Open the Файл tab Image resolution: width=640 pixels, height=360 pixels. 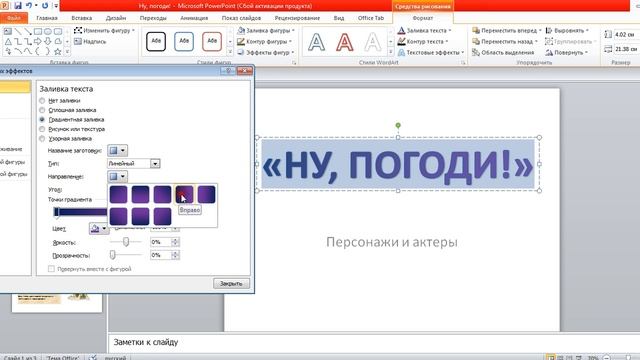point(14,18)
